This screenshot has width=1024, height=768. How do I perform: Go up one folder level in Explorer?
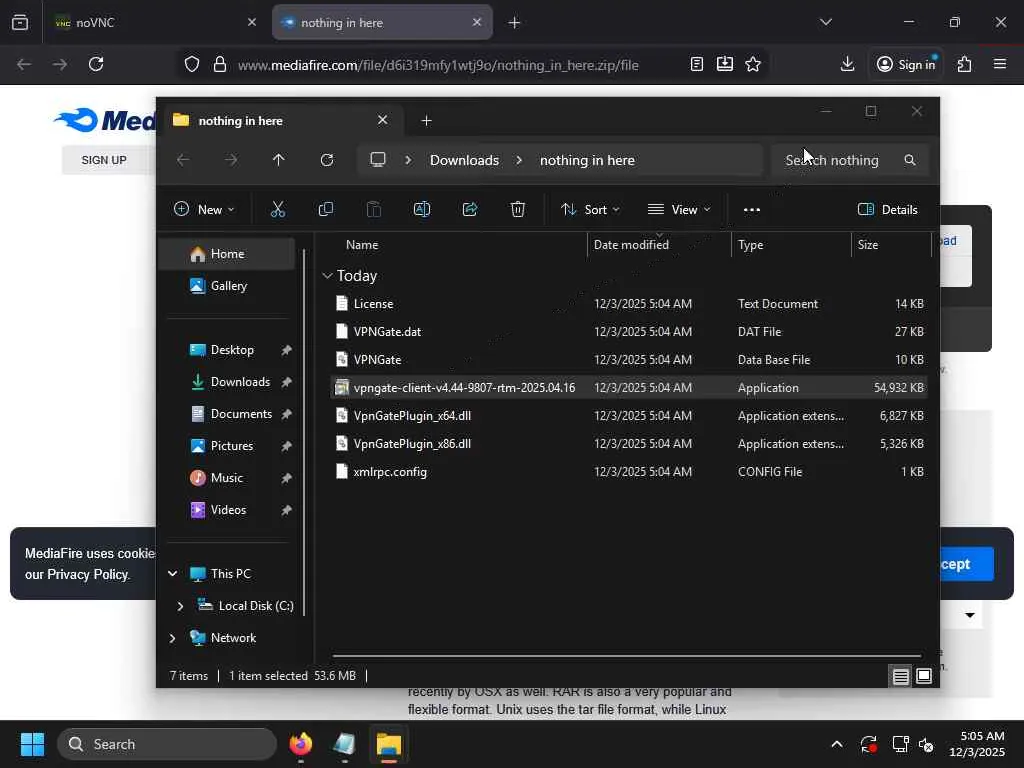(x=278, y=160)
